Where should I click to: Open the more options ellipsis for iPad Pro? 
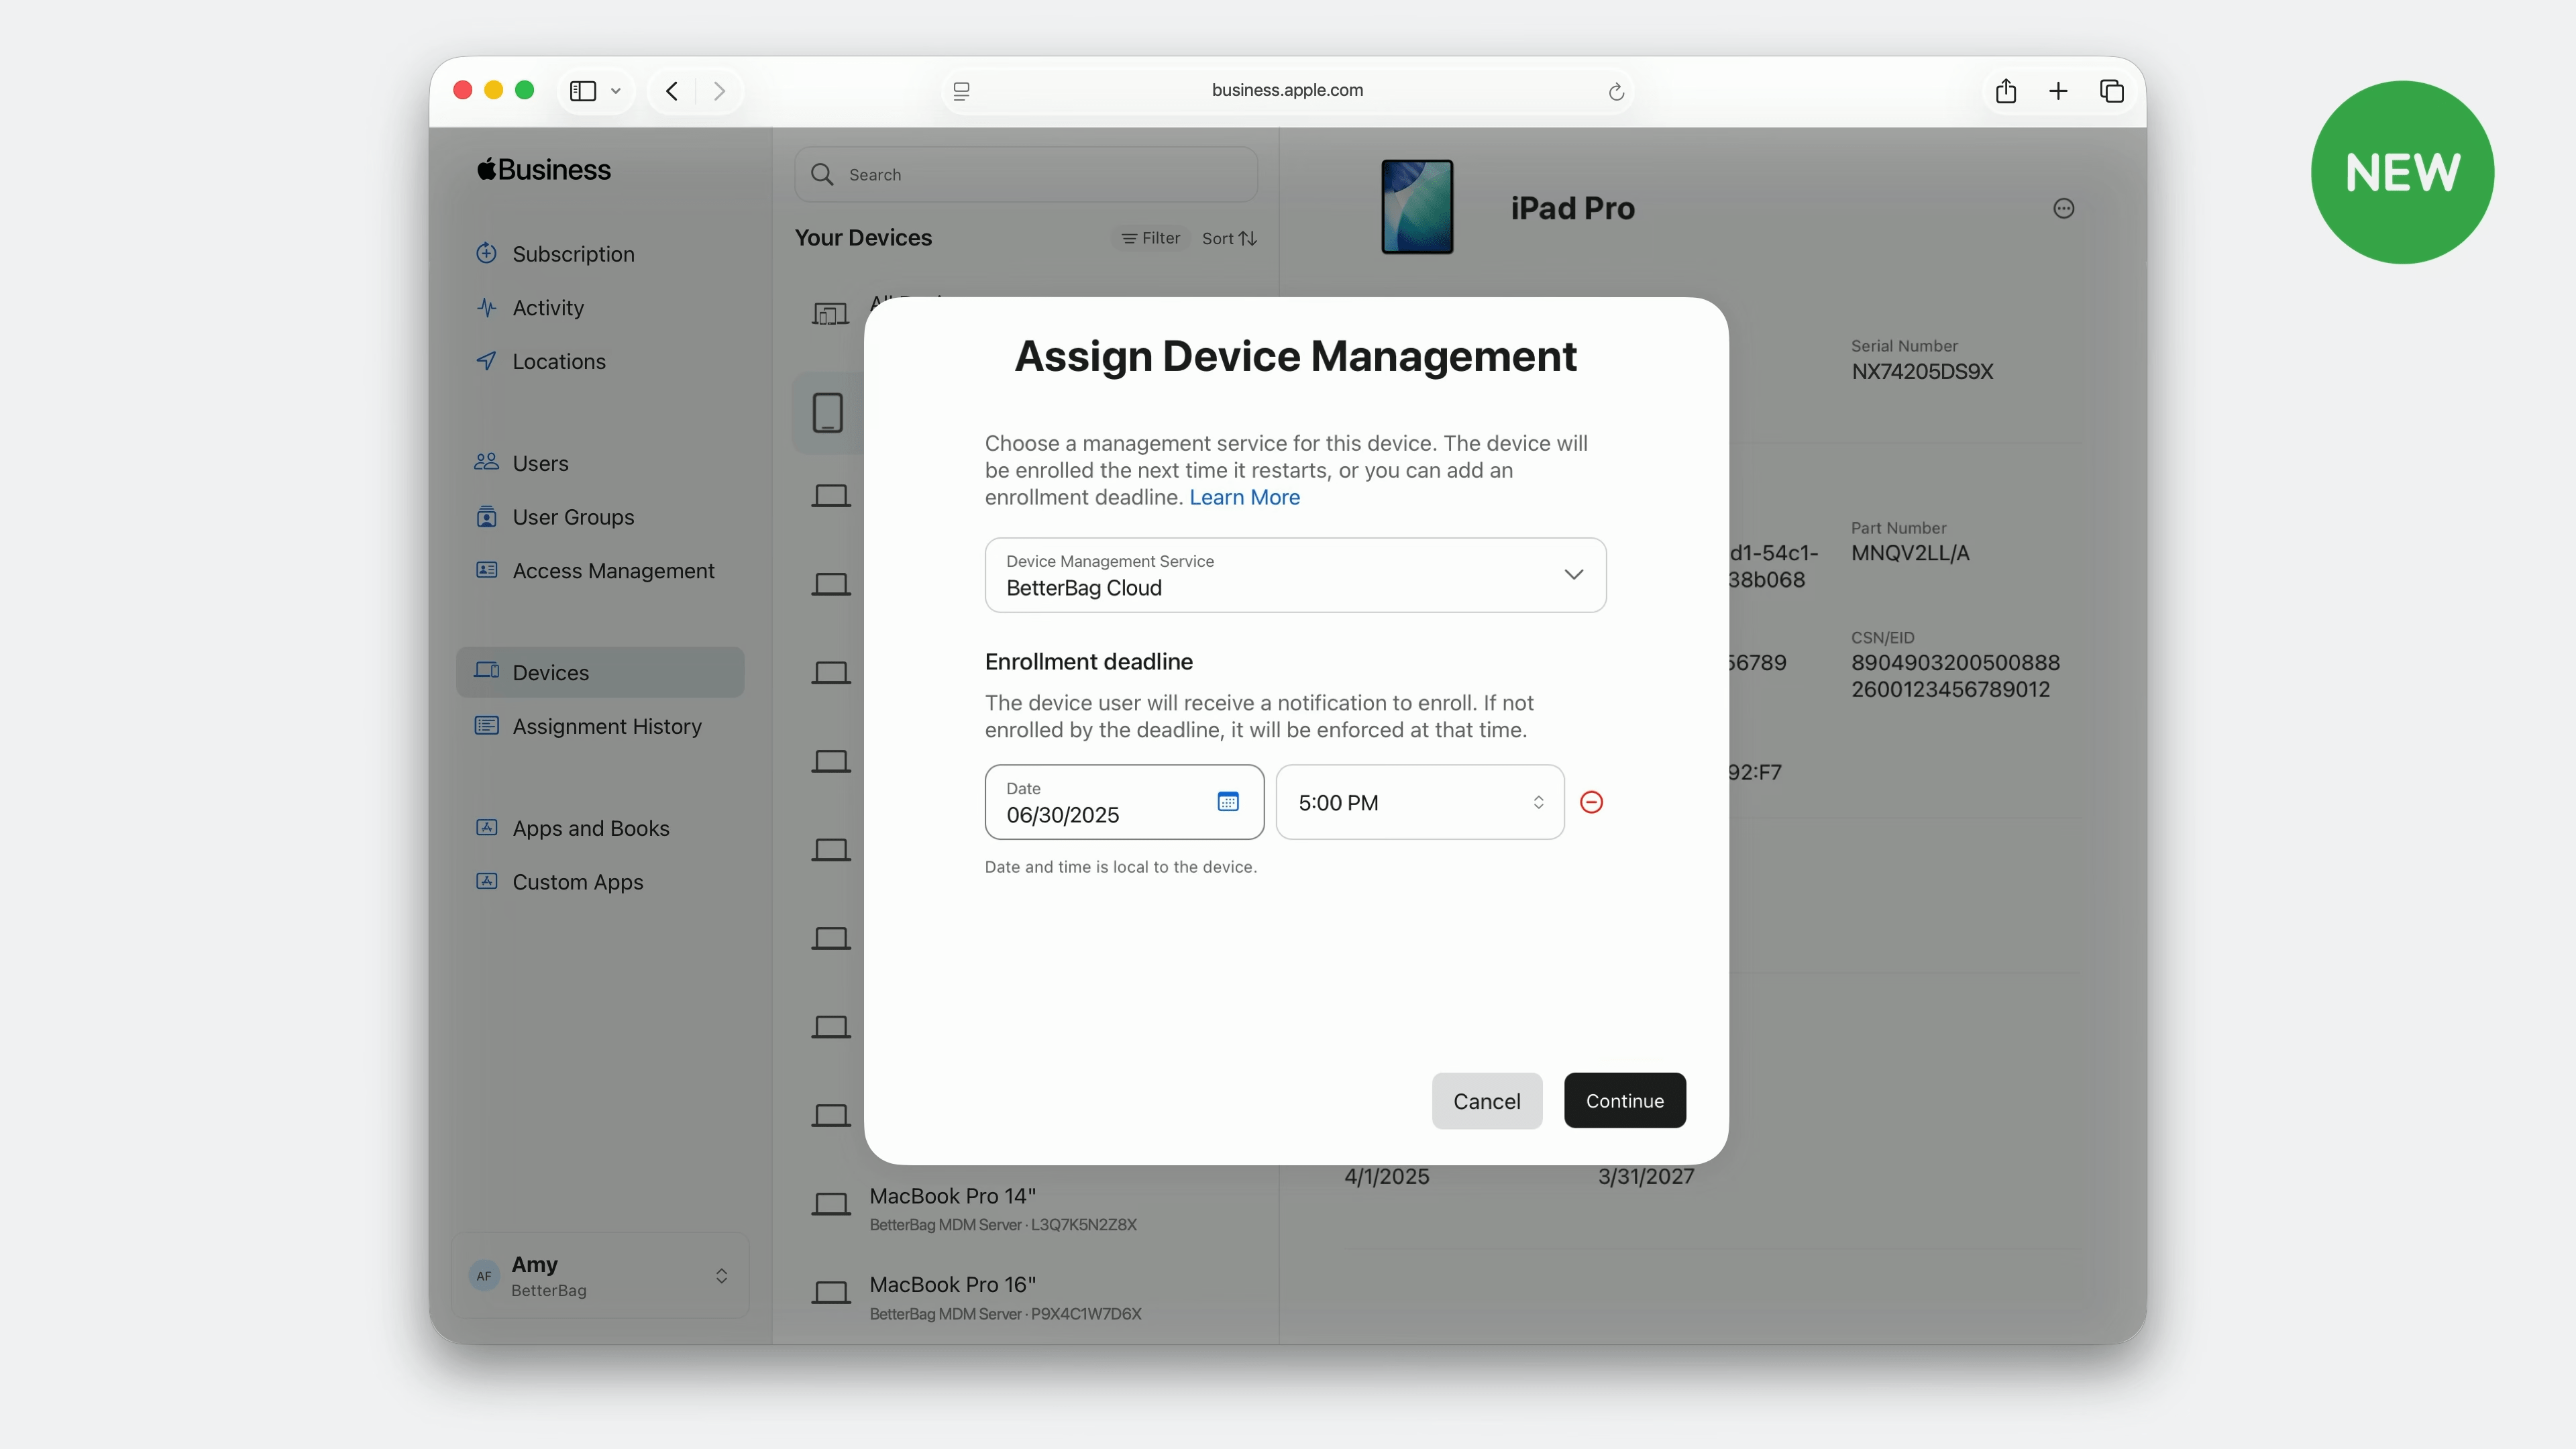(2064, 209)
